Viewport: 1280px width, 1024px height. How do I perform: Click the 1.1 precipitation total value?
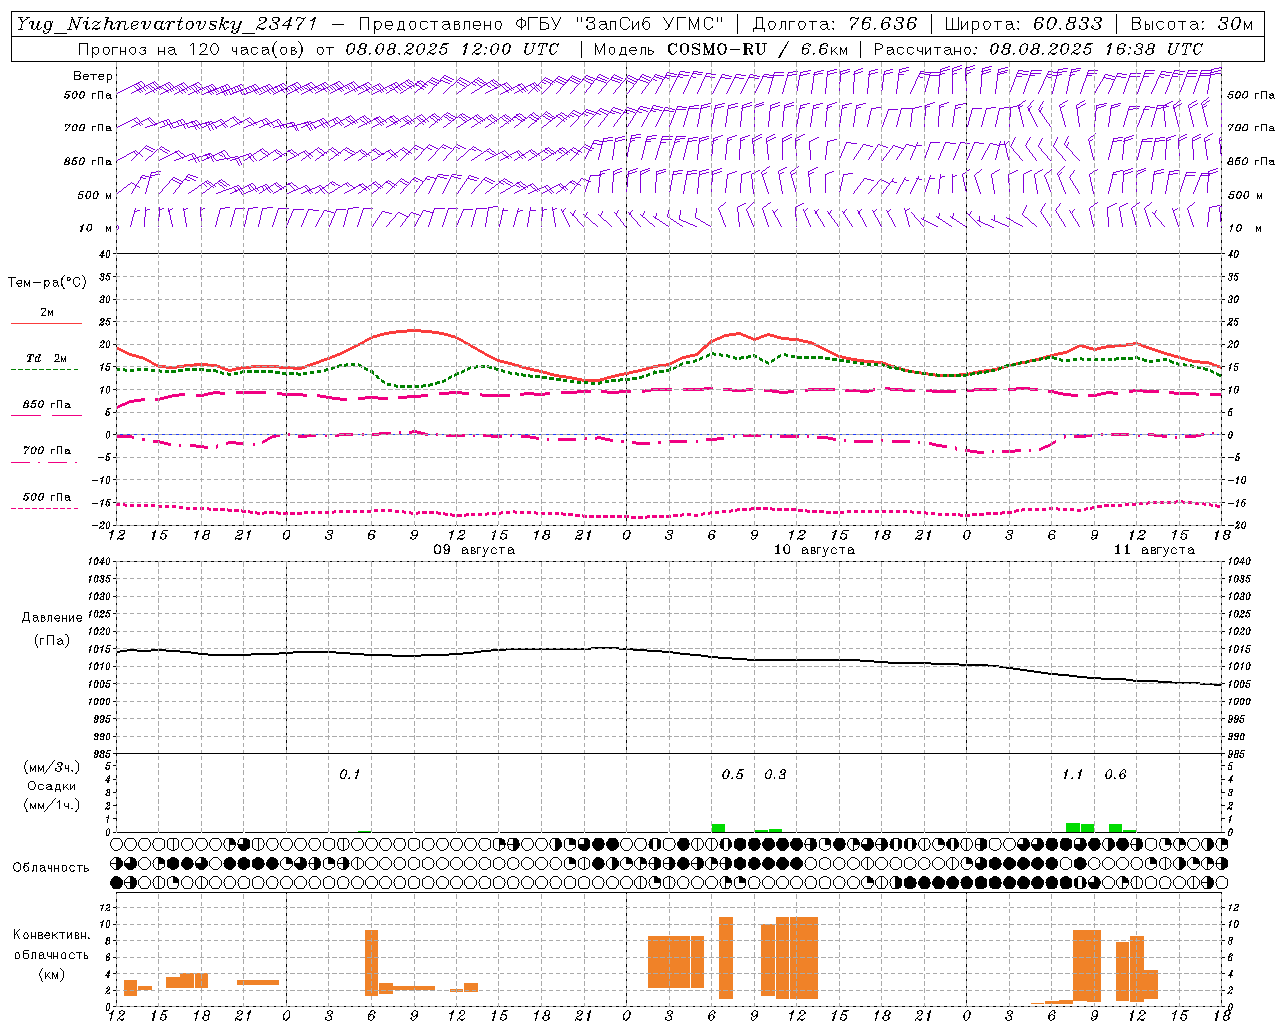(x=1072, y=774)
